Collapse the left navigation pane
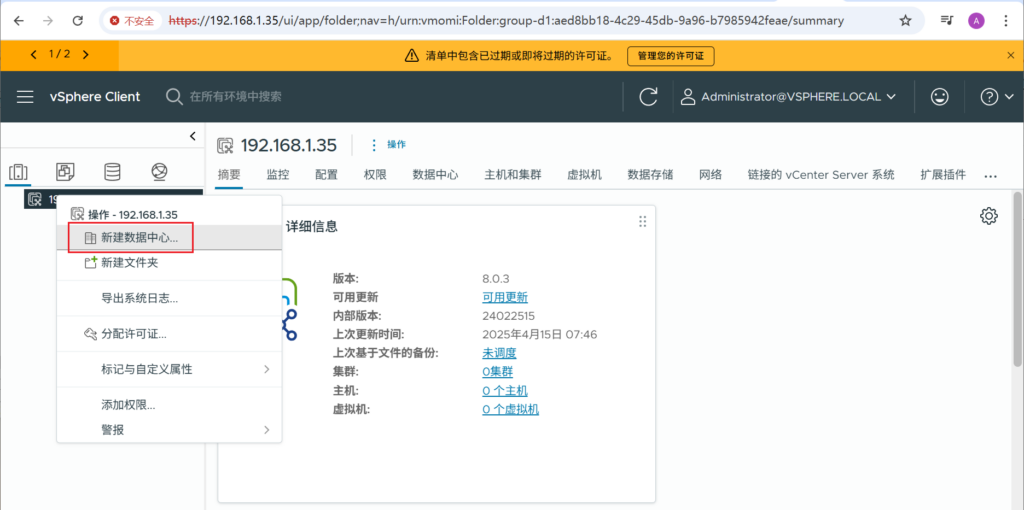The image size is (1024, 510). [x=192, y=136]
